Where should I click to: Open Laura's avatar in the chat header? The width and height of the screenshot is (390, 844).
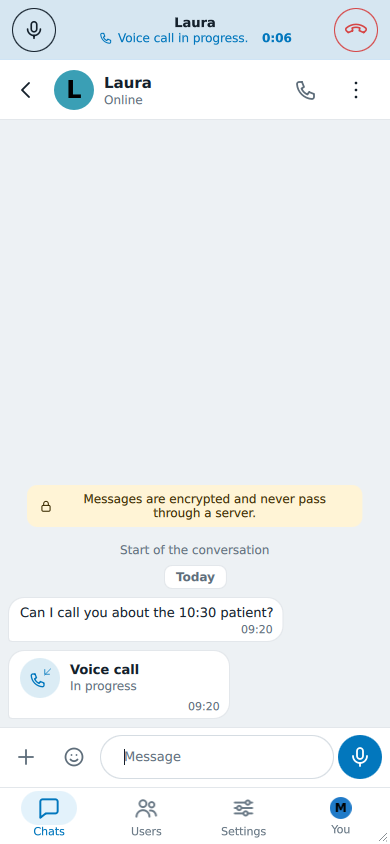pyautogui.click(x=74, y=90)
